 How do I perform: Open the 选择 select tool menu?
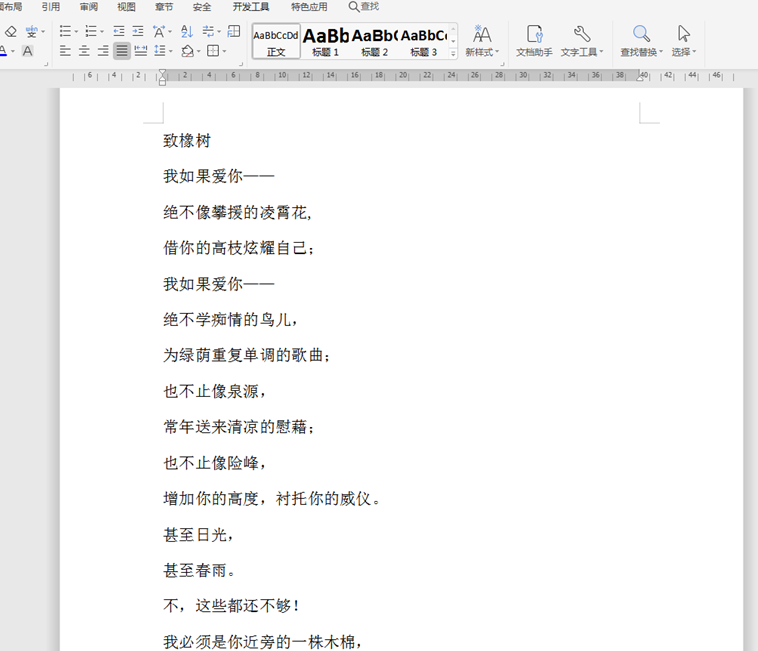684,41
